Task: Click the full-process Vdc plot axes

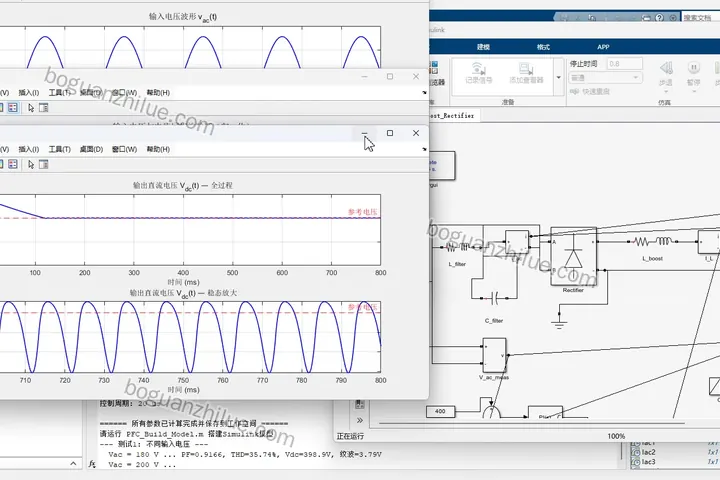Action: coord(190,230)
